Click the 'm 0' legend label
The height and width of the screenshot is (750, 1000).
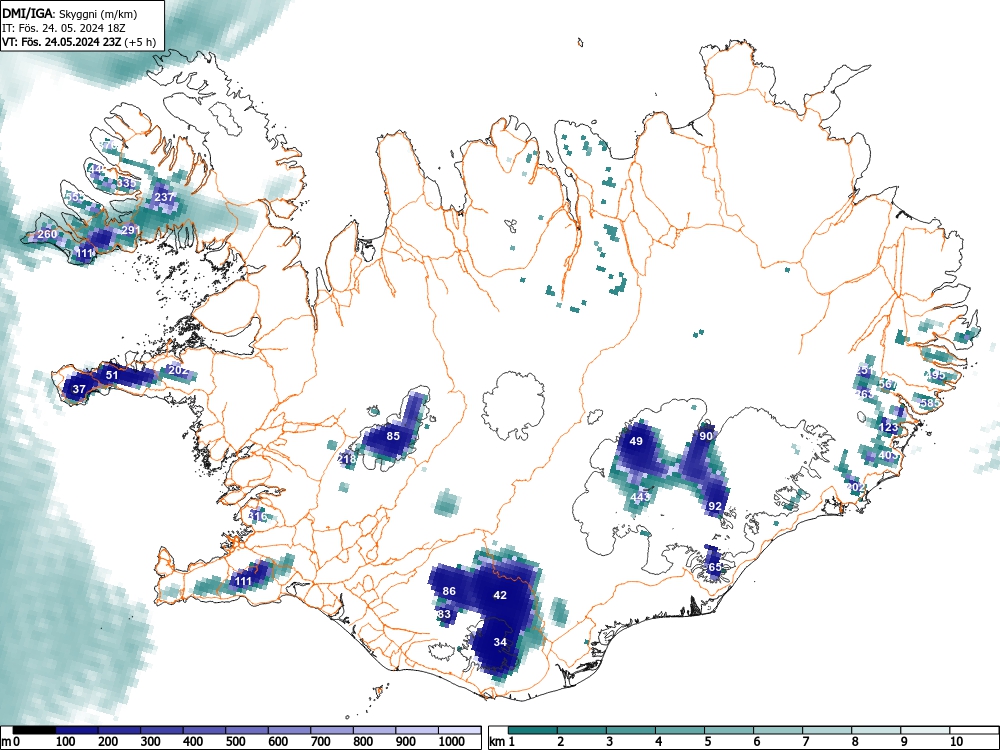coord(11,742)
